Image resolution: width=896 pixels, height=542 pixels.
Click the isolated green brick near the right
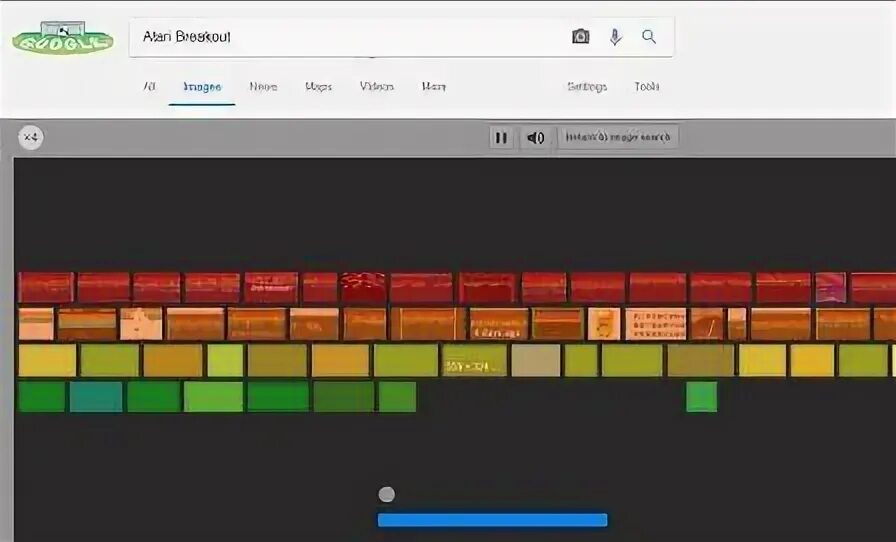point(702,397)
